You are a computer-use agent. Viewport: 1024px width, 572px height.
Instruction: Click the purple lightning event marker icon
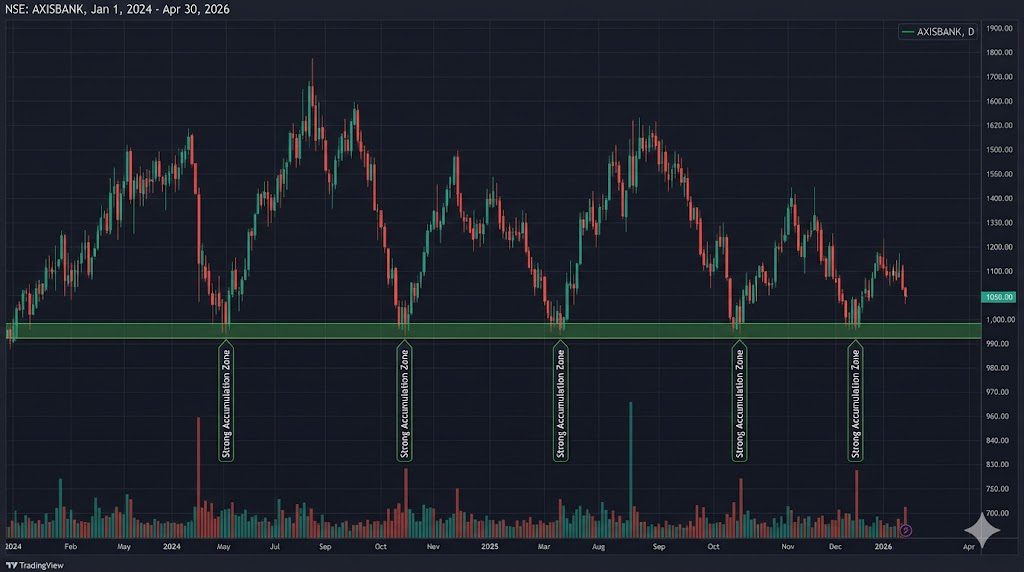tap(906, 530)
